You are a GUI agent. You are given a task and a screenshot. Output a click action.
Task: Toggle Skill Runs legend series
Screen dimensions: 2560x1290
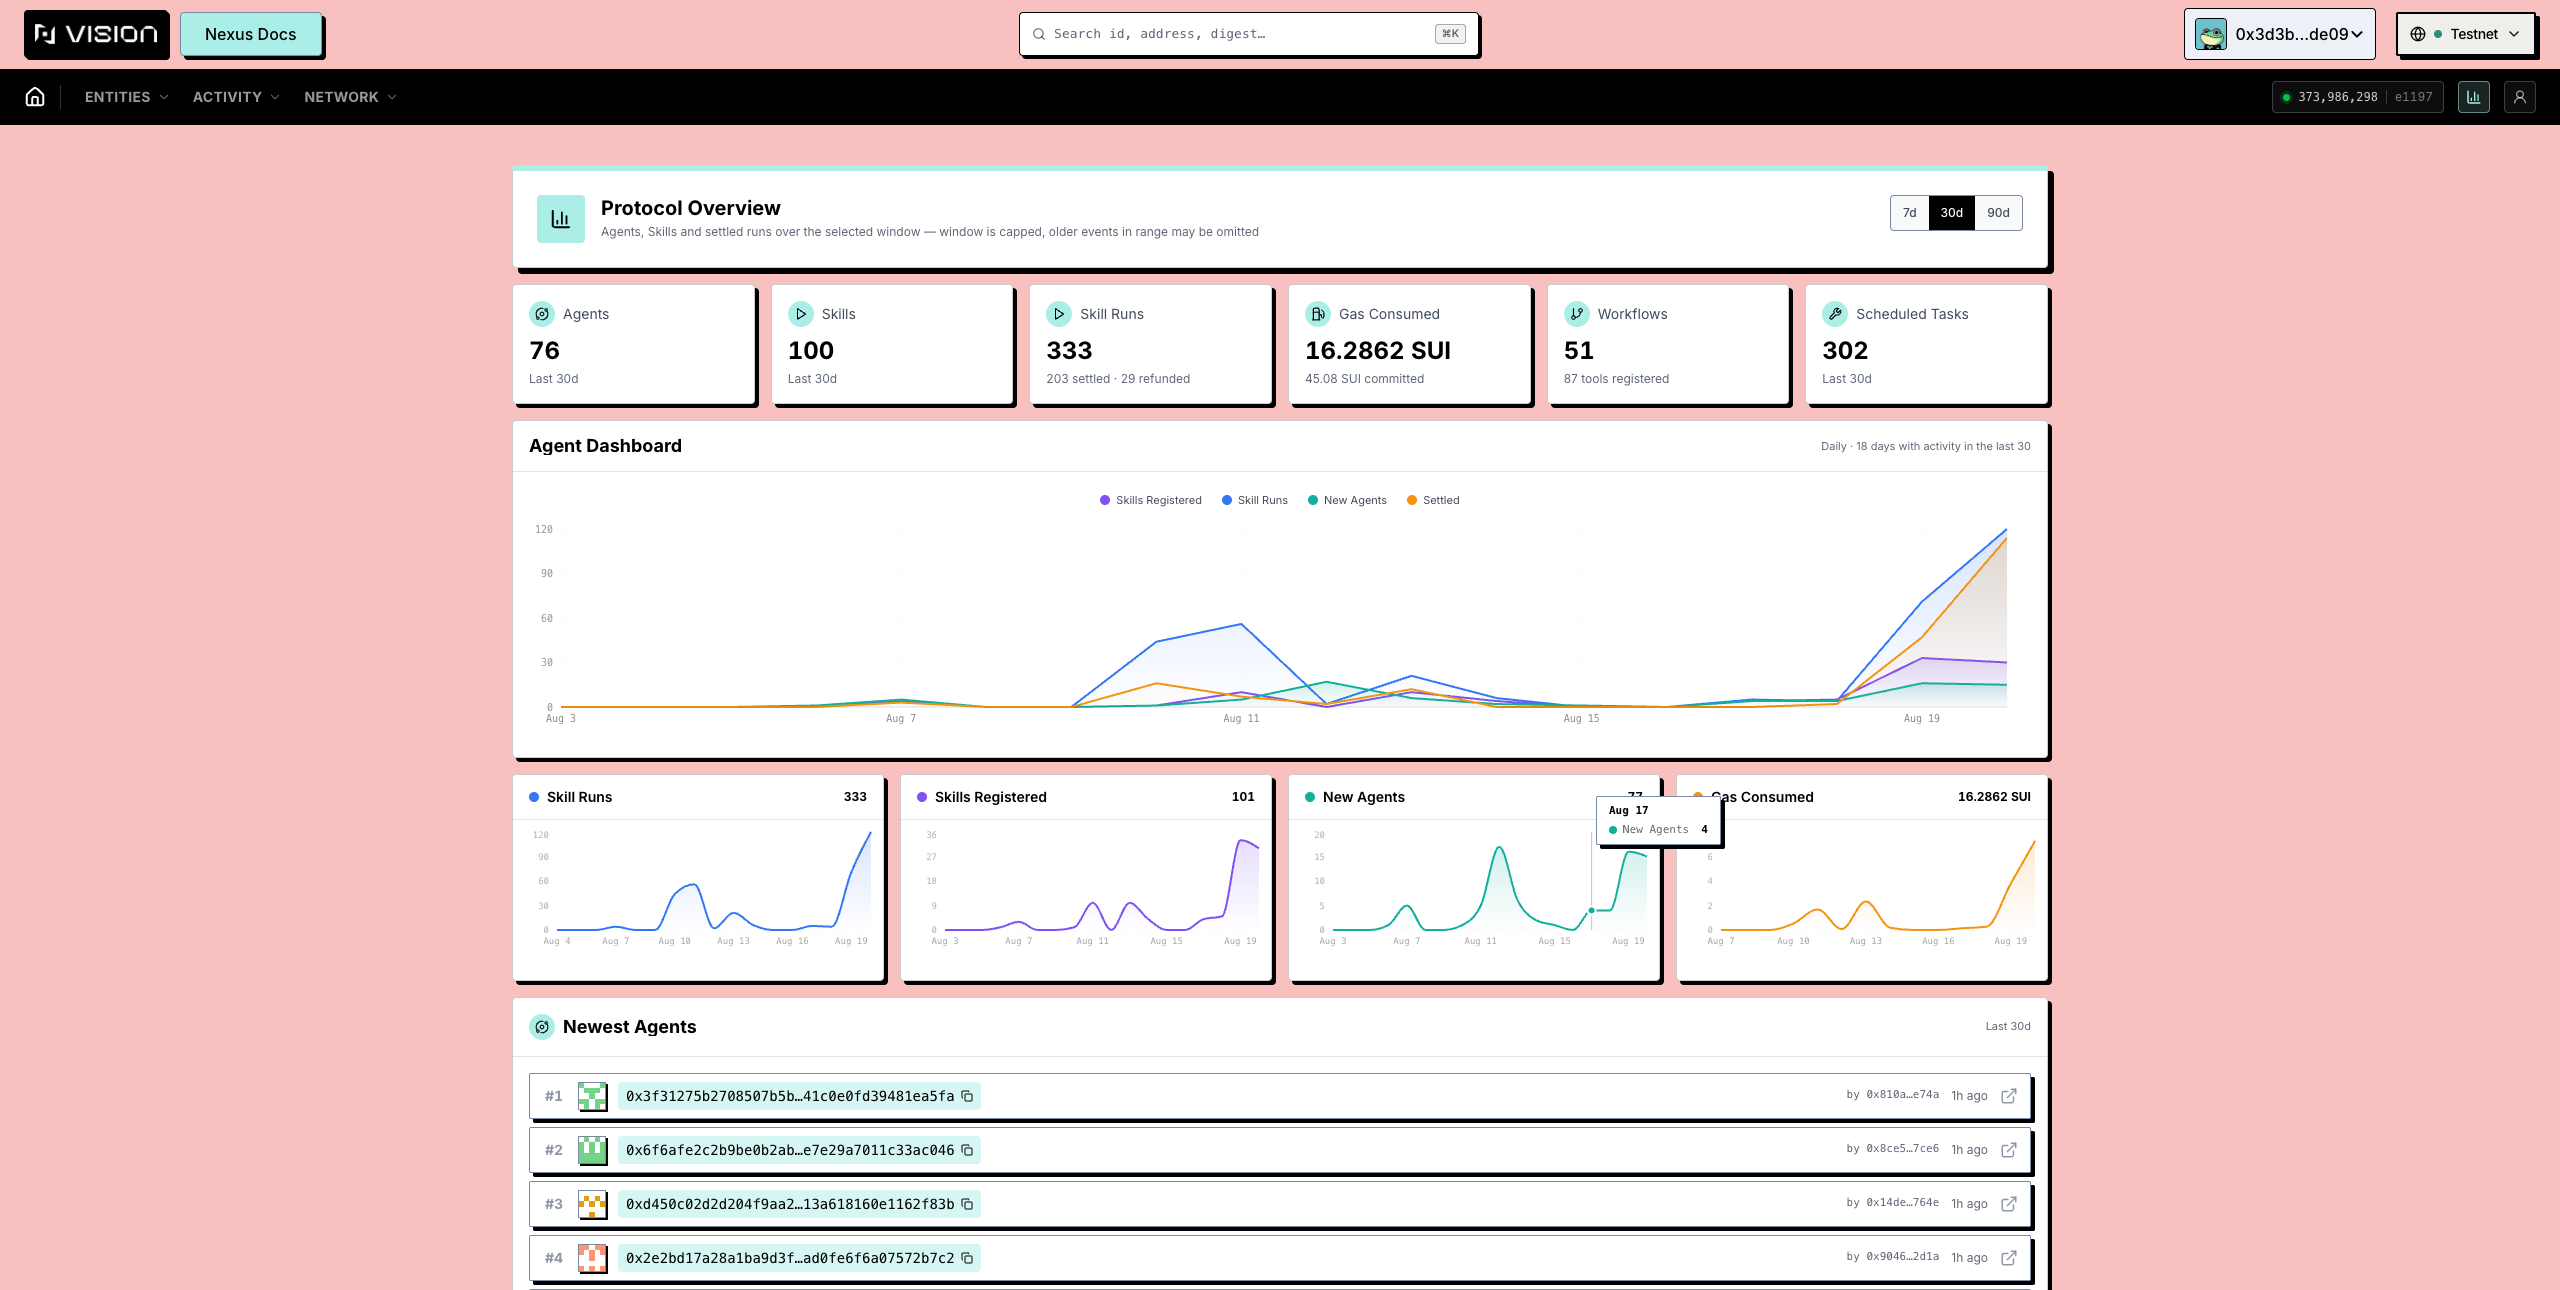[1254, 500]
